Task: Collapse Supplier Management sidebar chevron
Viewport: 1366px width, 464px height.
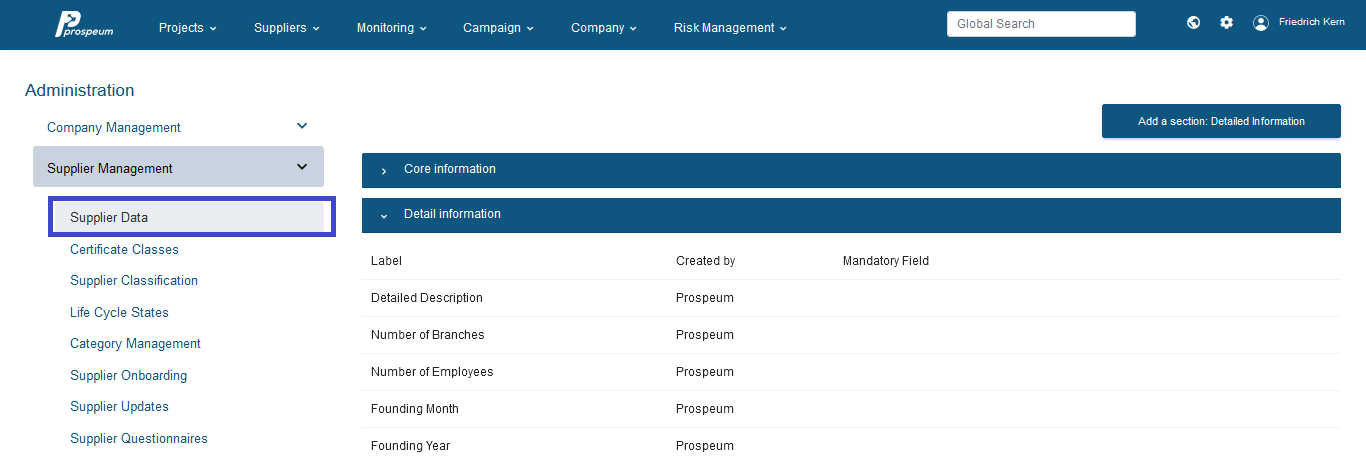Action: click(302, 167)
